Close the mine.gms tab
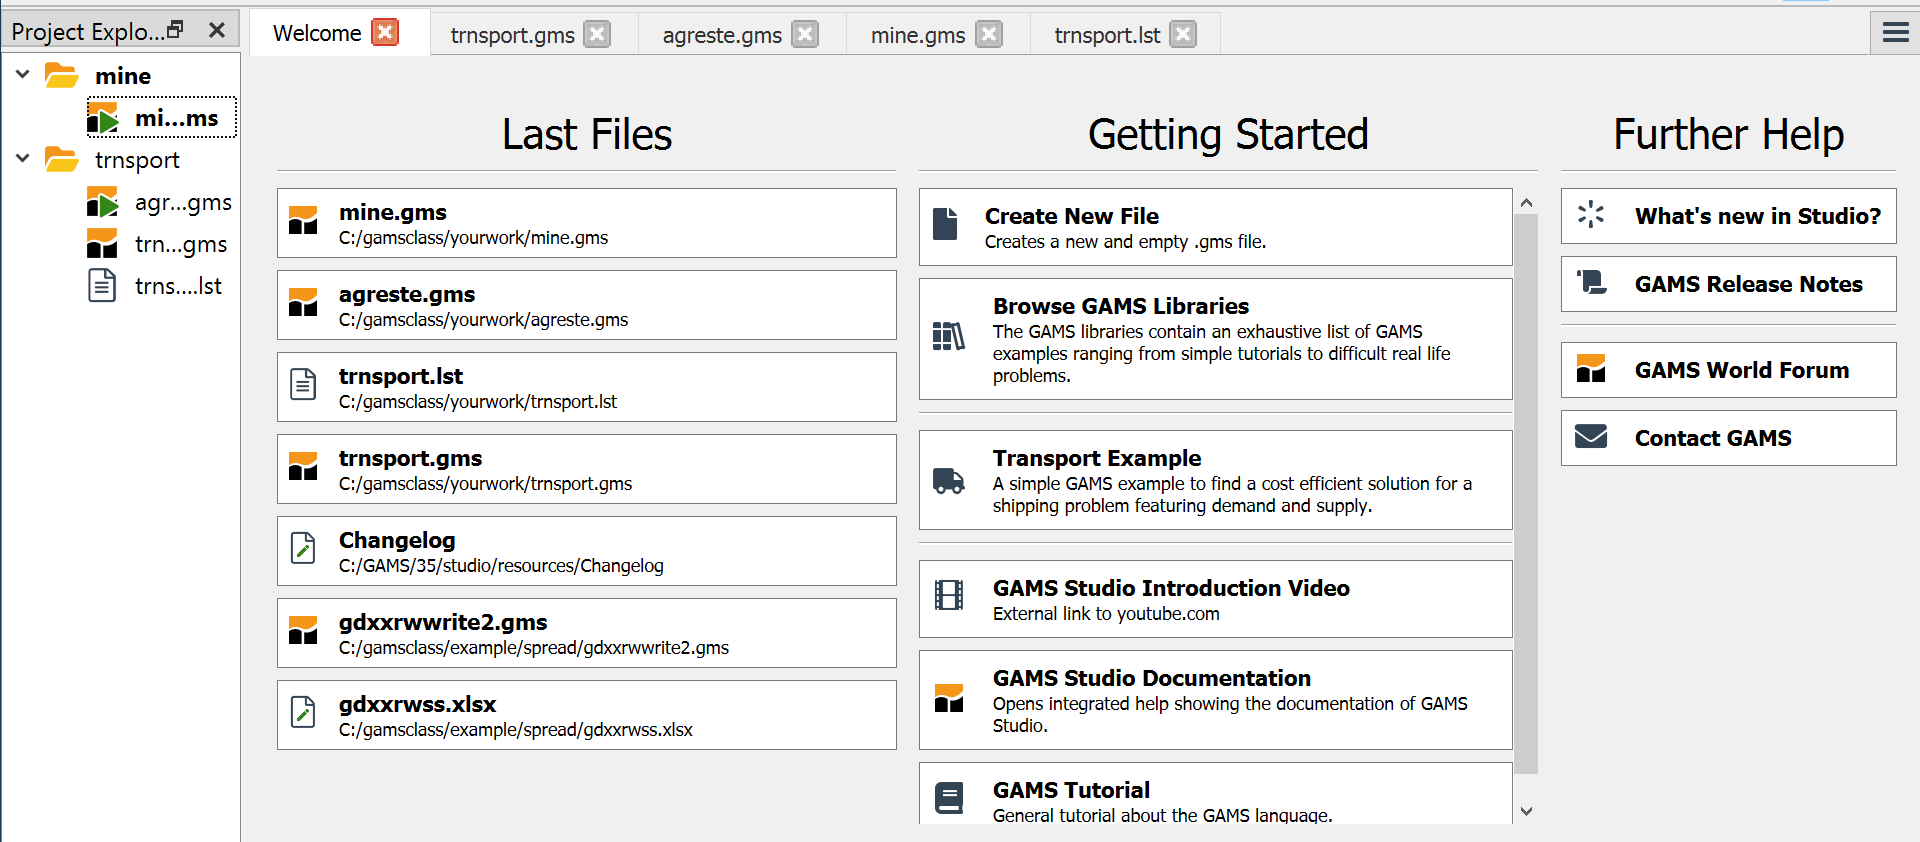 (x=989, y=35)
